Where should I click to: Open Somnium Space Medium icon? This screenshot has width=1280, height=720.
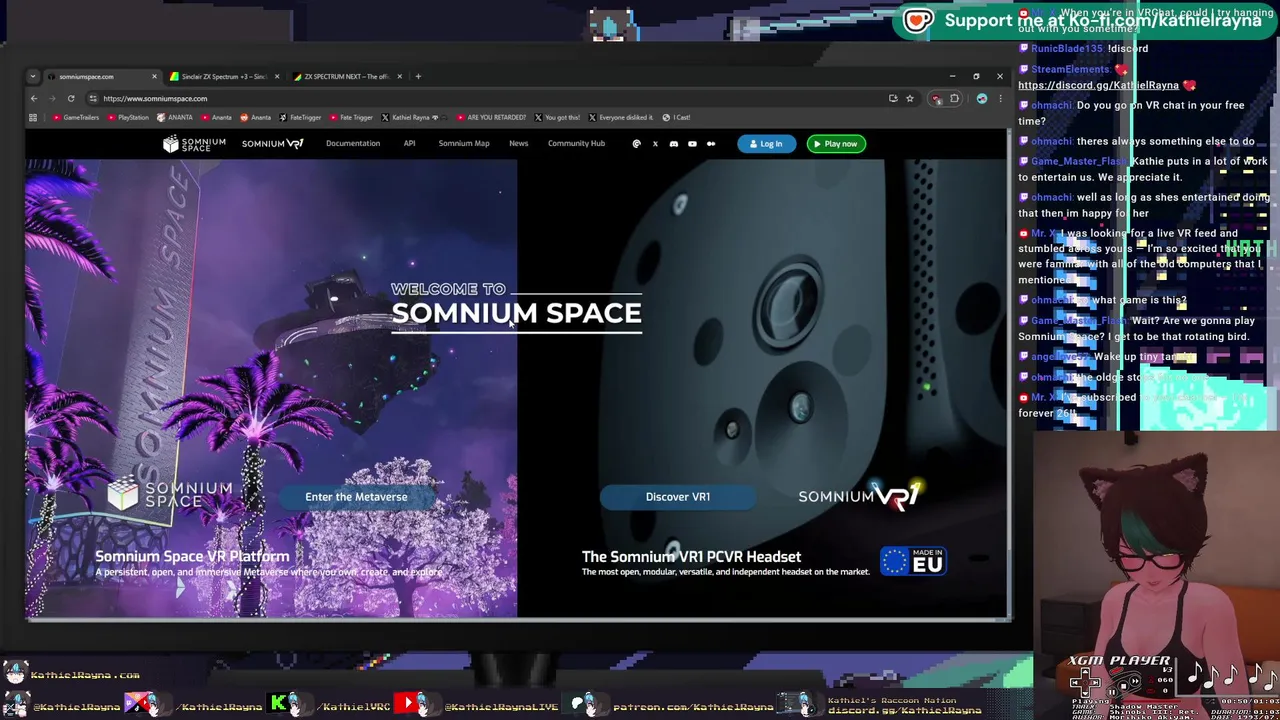711,144
